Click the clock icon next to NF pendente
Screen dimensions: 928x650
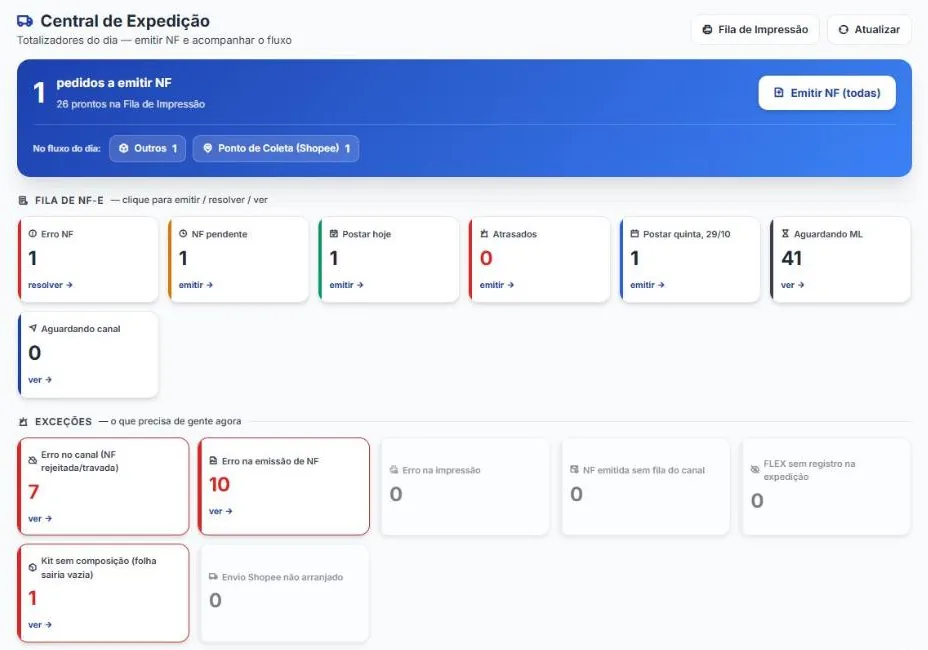[x=183, y=234]
